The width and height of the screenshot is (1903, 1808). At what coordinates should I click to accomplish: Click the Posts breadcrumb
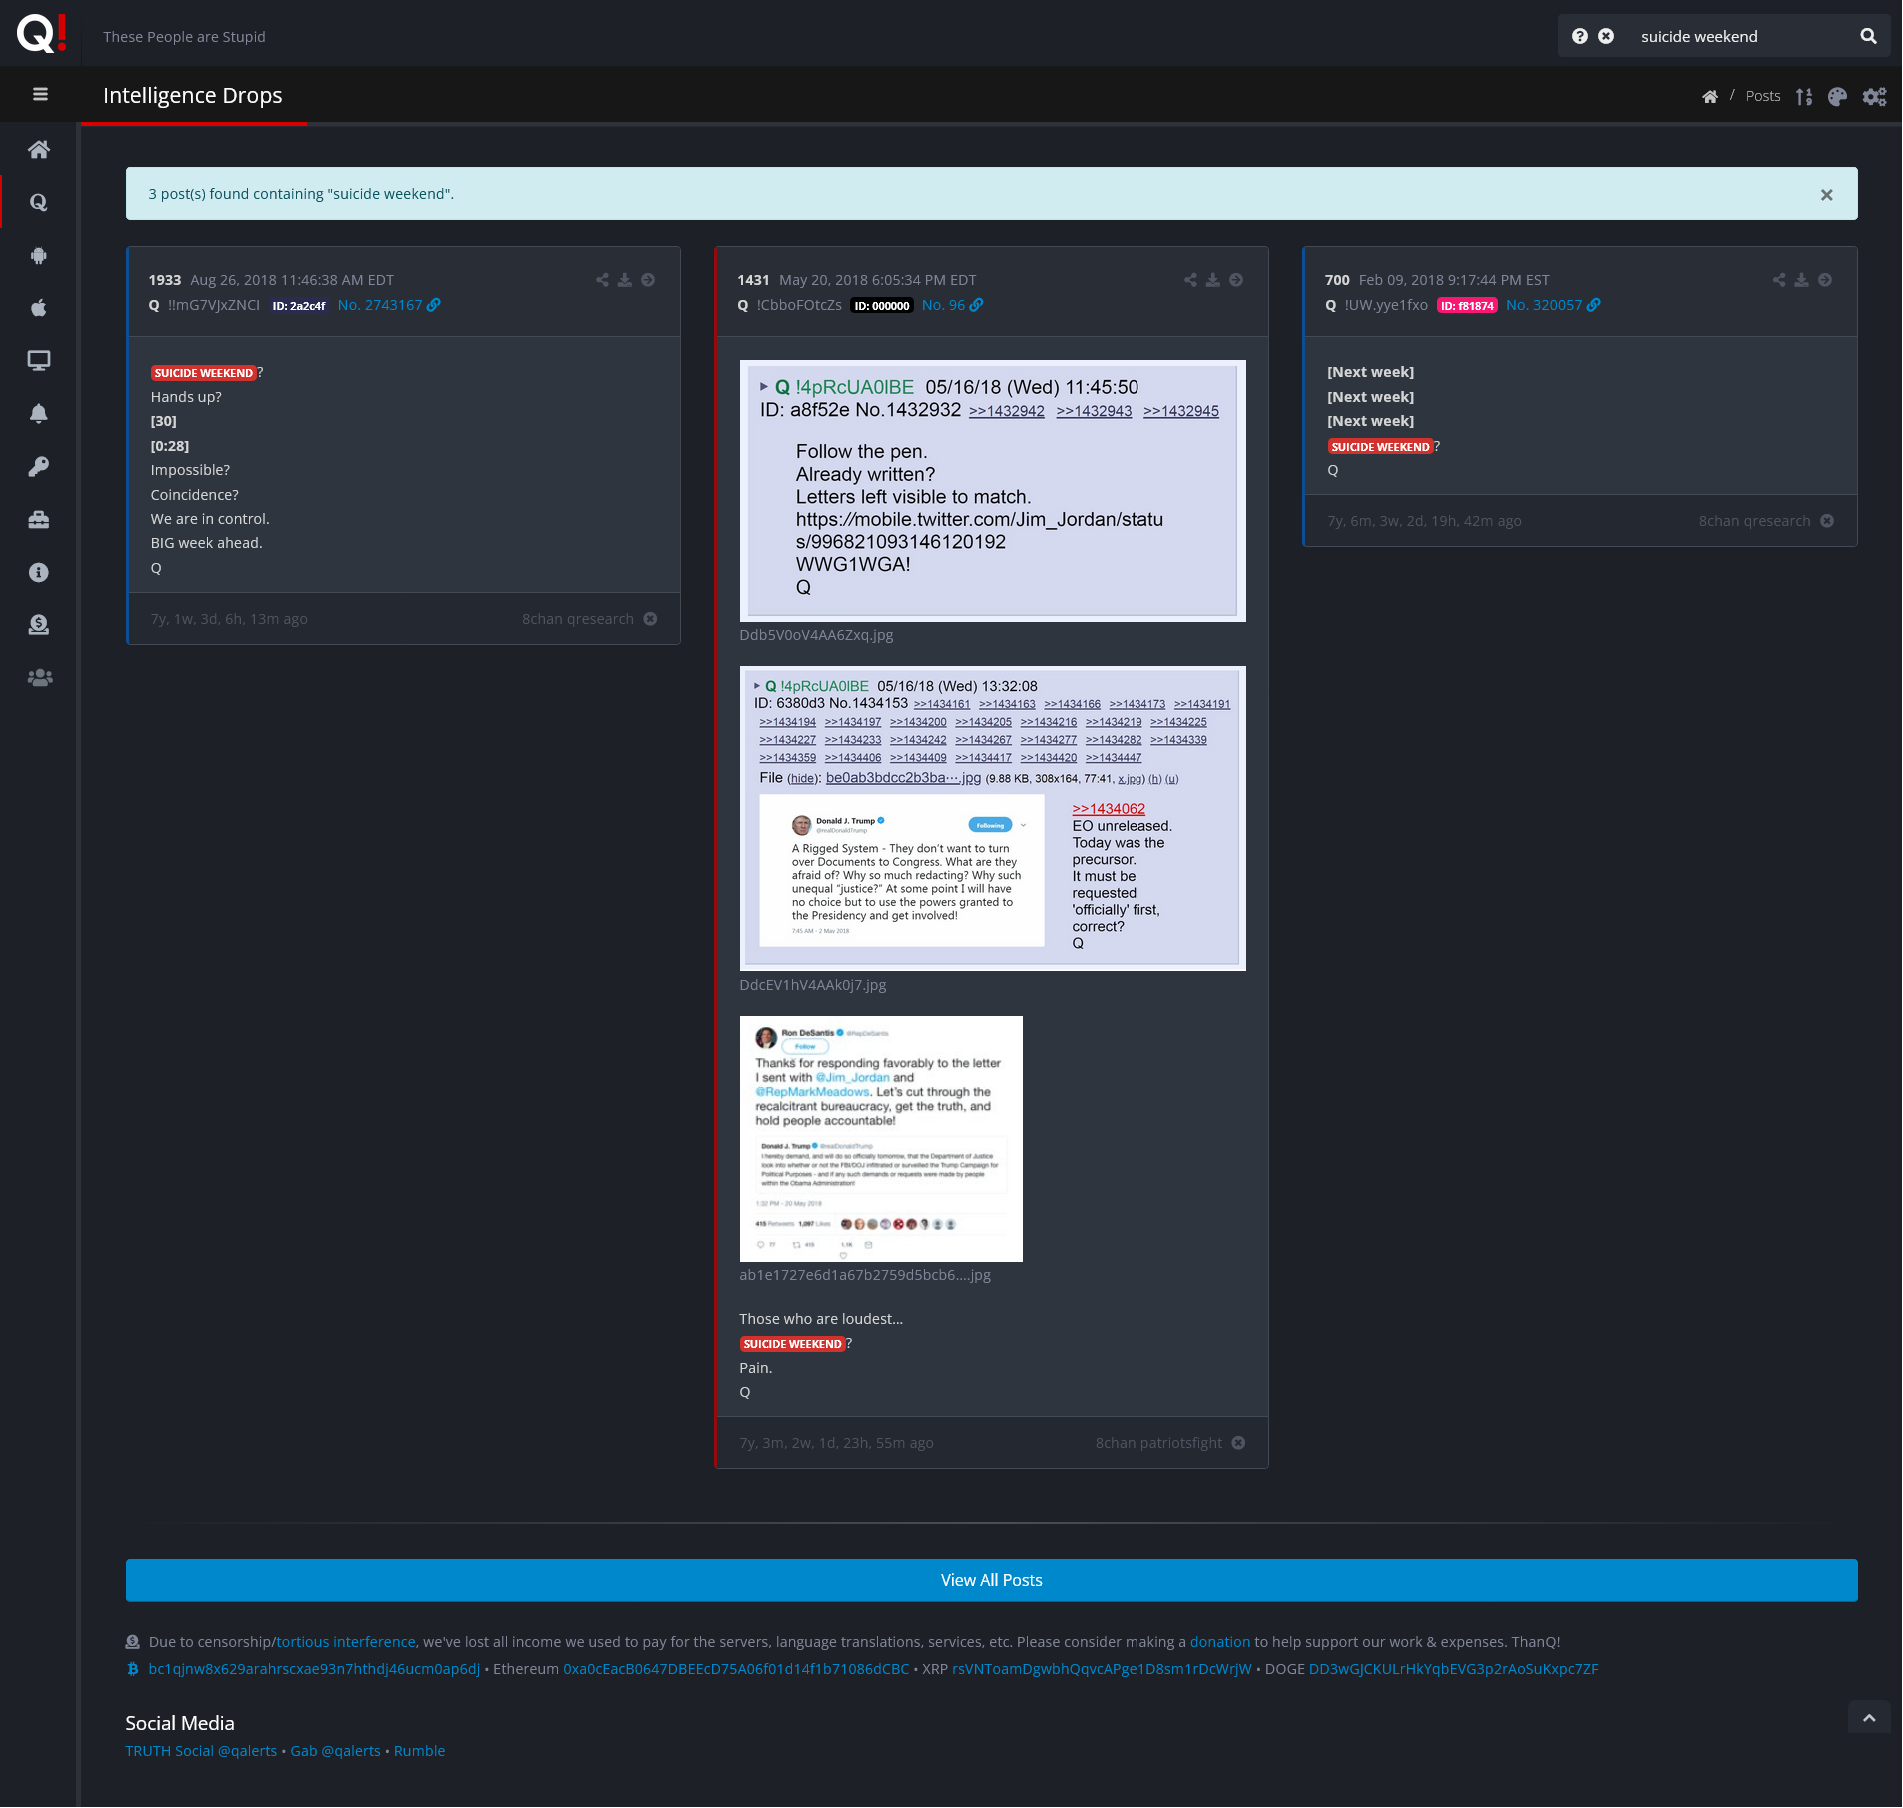(1763, 96)
